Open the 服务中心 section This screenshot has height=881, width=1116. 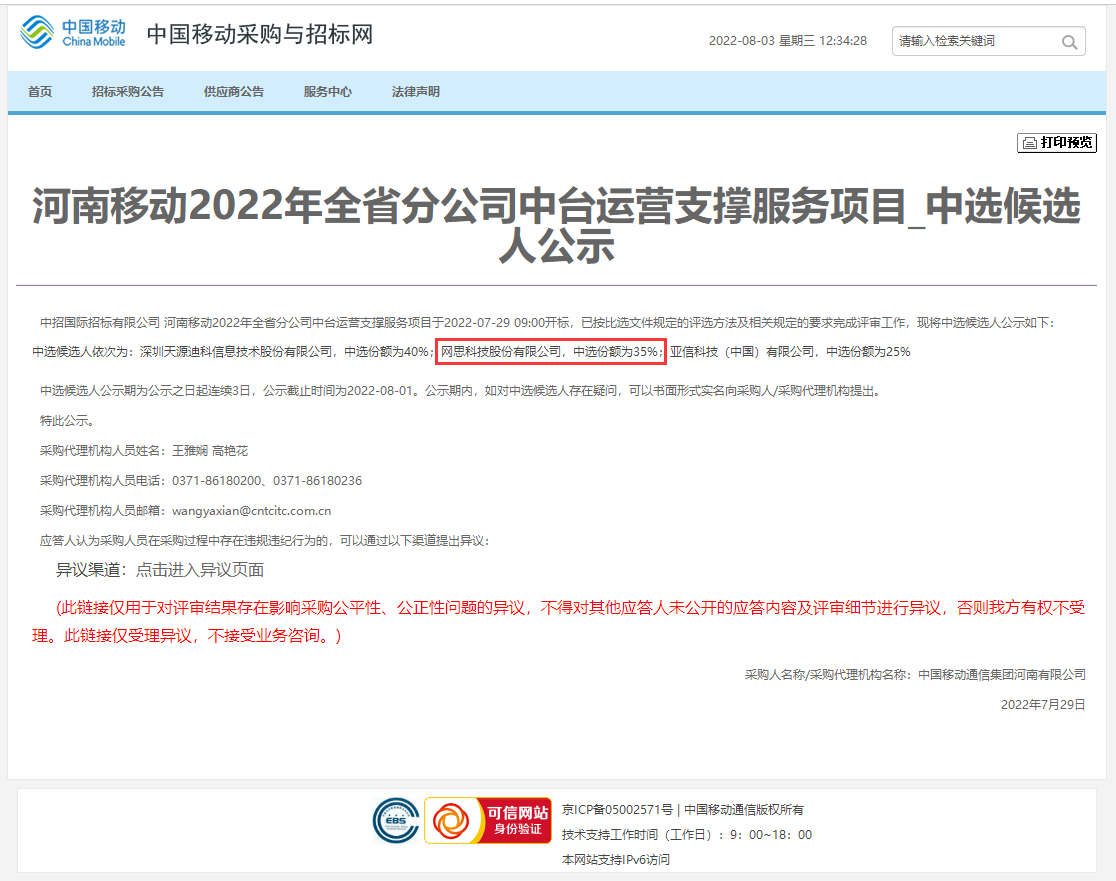[326, 91]
